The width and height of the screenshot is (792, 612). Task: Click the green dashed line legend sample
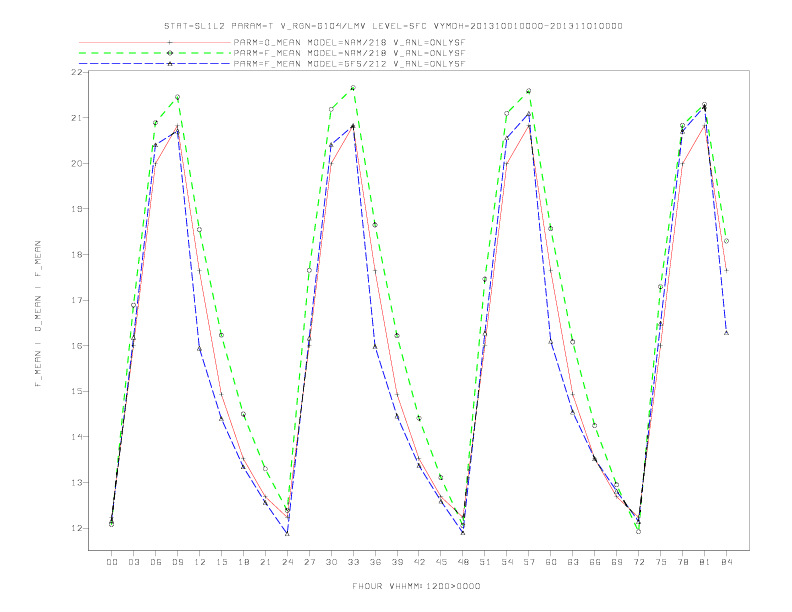tap(155, 53)
